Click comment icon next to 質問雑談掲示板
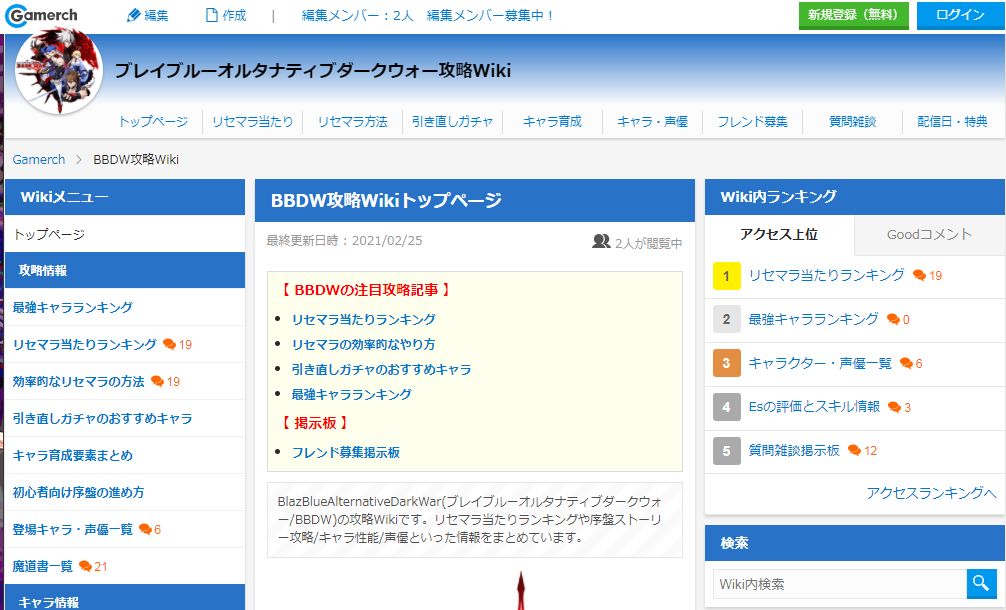 pyautogui.click(x=854, y=450)
